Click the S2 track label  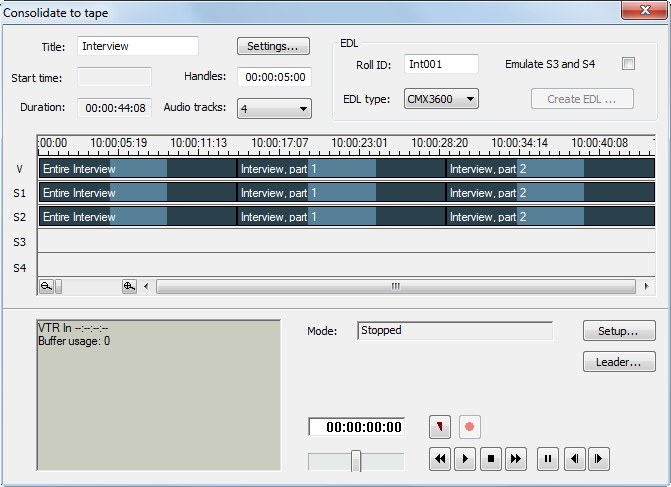[x=19, y=217]
